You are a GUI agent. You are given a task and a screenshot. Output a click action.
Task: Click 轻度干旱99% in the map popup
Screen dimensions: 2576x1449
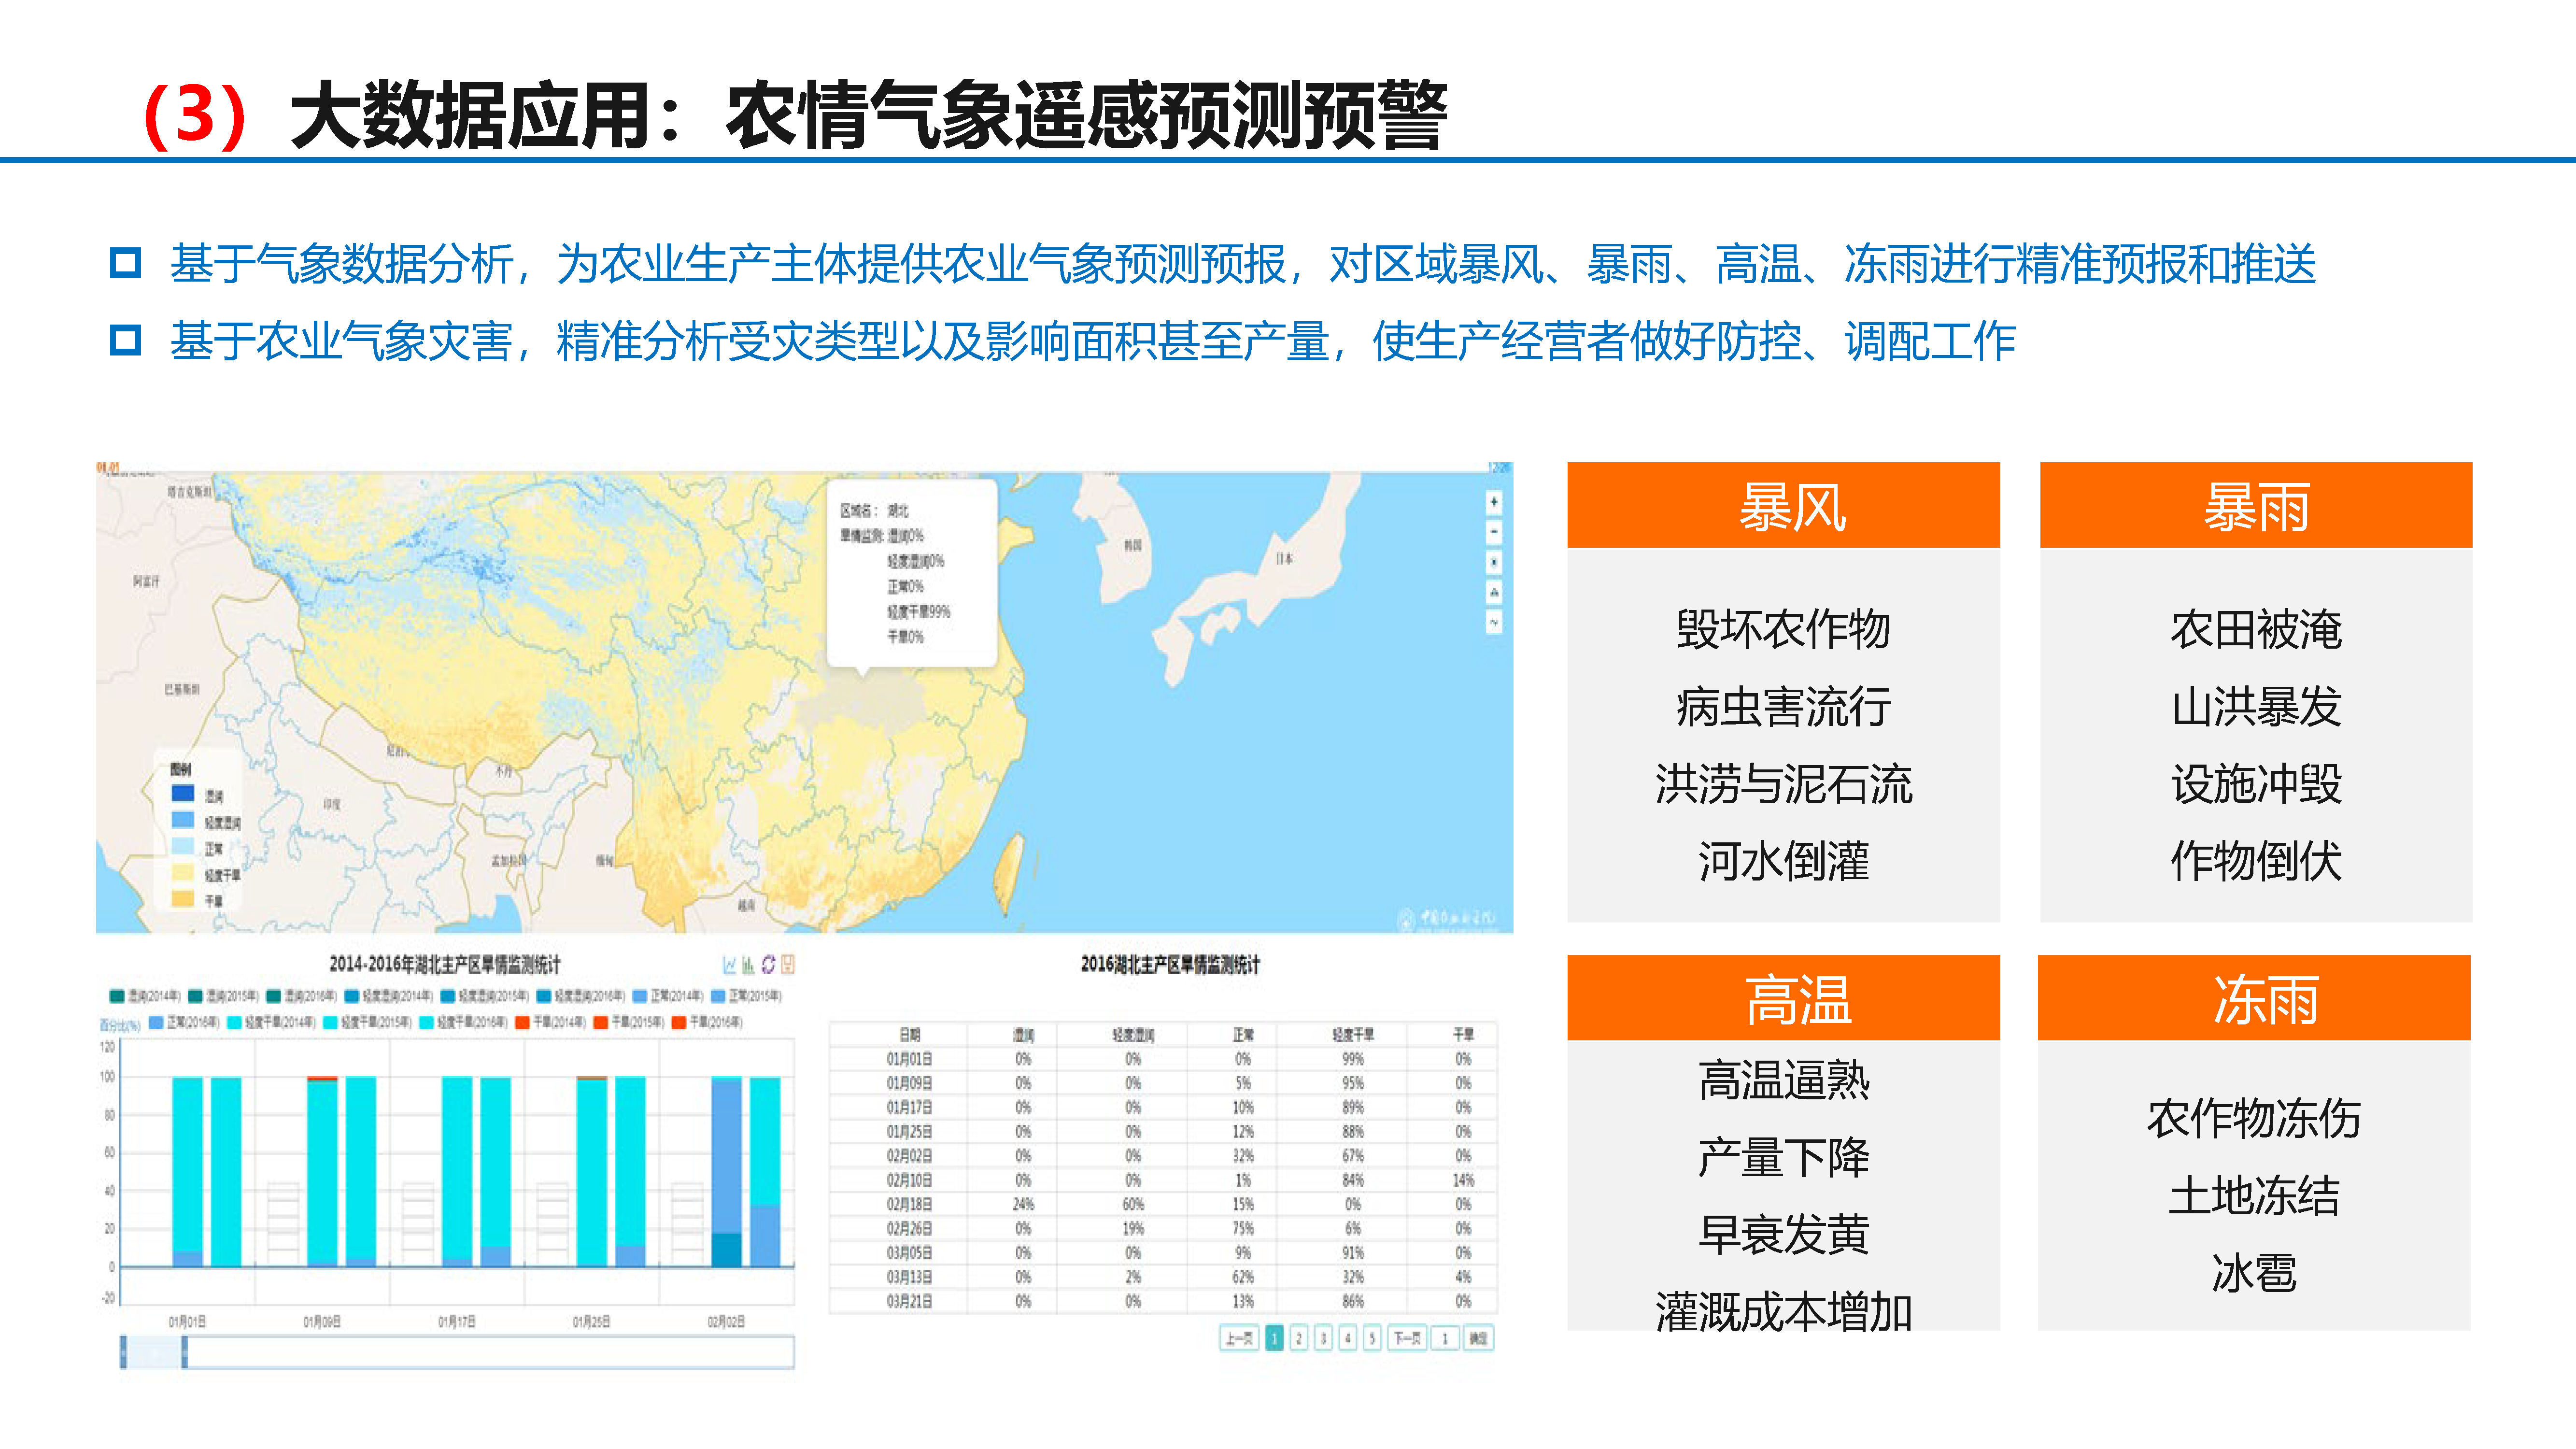tap(918, 611)
